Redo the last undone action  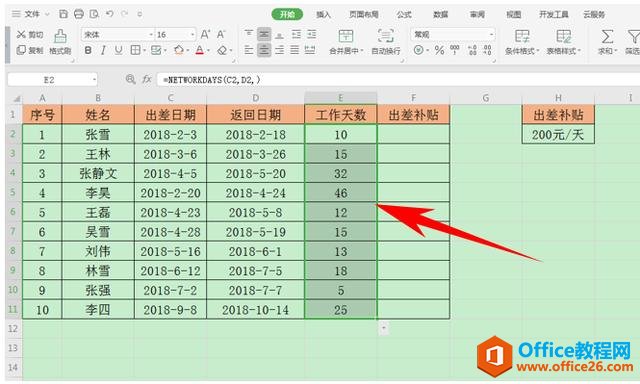pos(124,14)
